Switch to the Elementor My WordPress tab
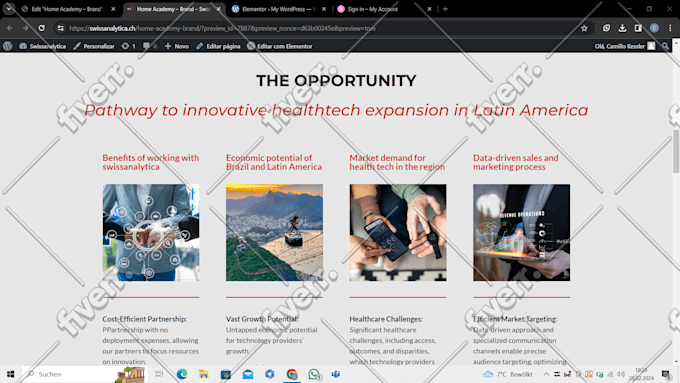This screenshot has width=680, height=383. click(278, 9)
